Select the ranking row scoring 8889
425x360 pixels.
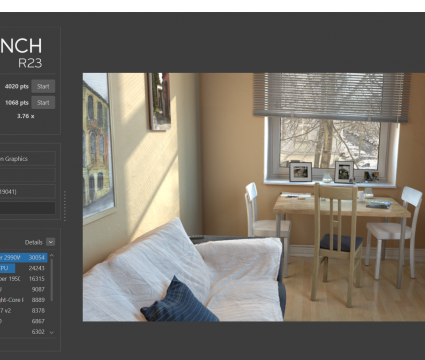(23, 300)
